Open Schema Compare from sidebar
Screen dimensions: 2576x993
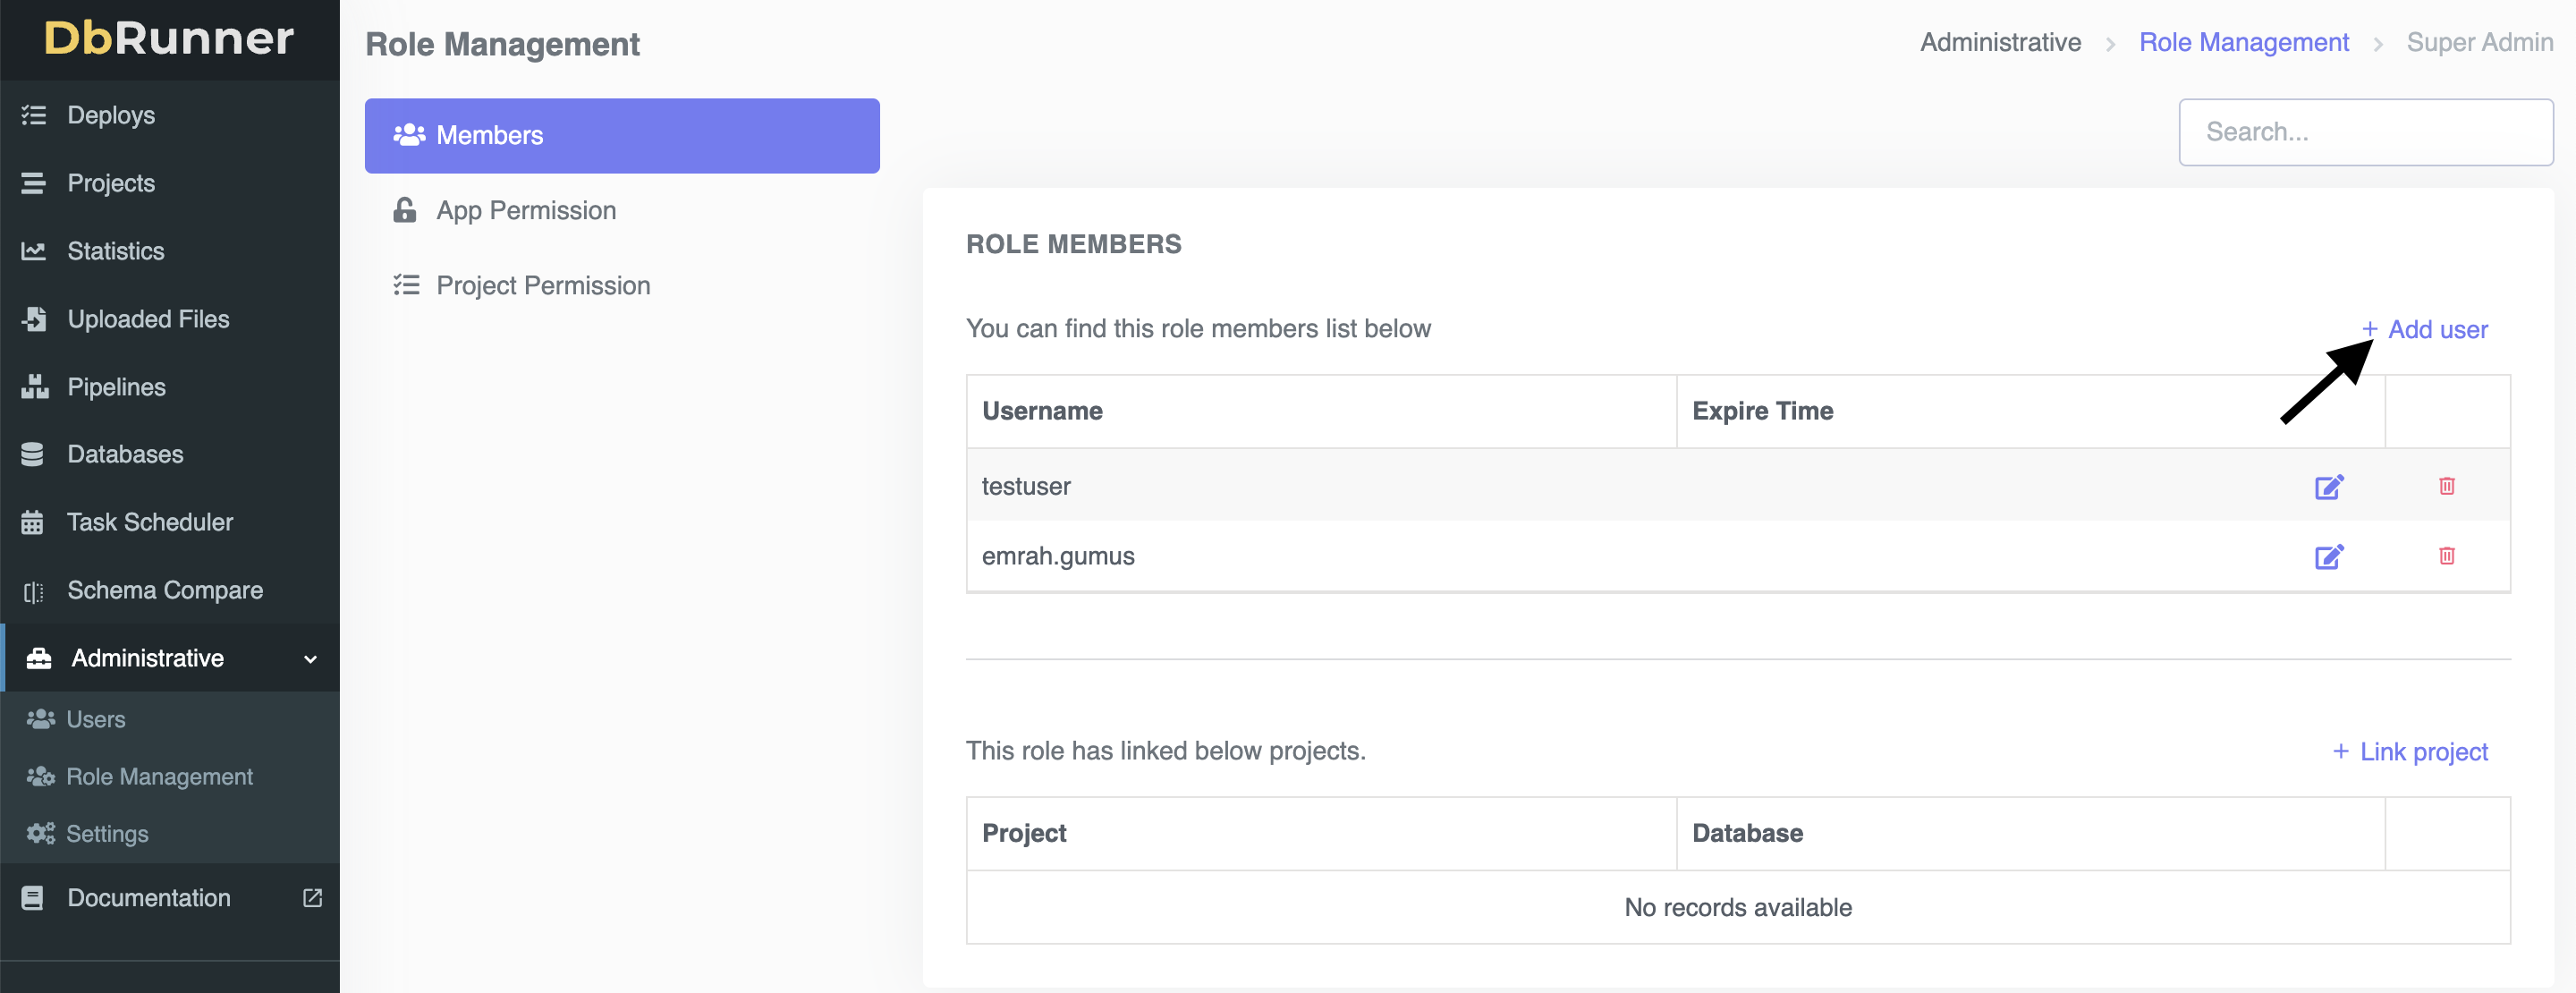tap(164, 590)
